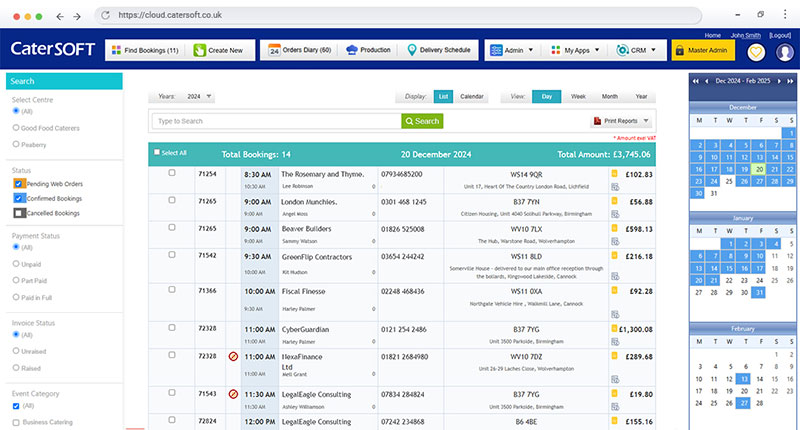The width and height of the screenshot is (800, 430).
Task: Reload the page with browser refresh icon
Action: [x=106, y=15]
